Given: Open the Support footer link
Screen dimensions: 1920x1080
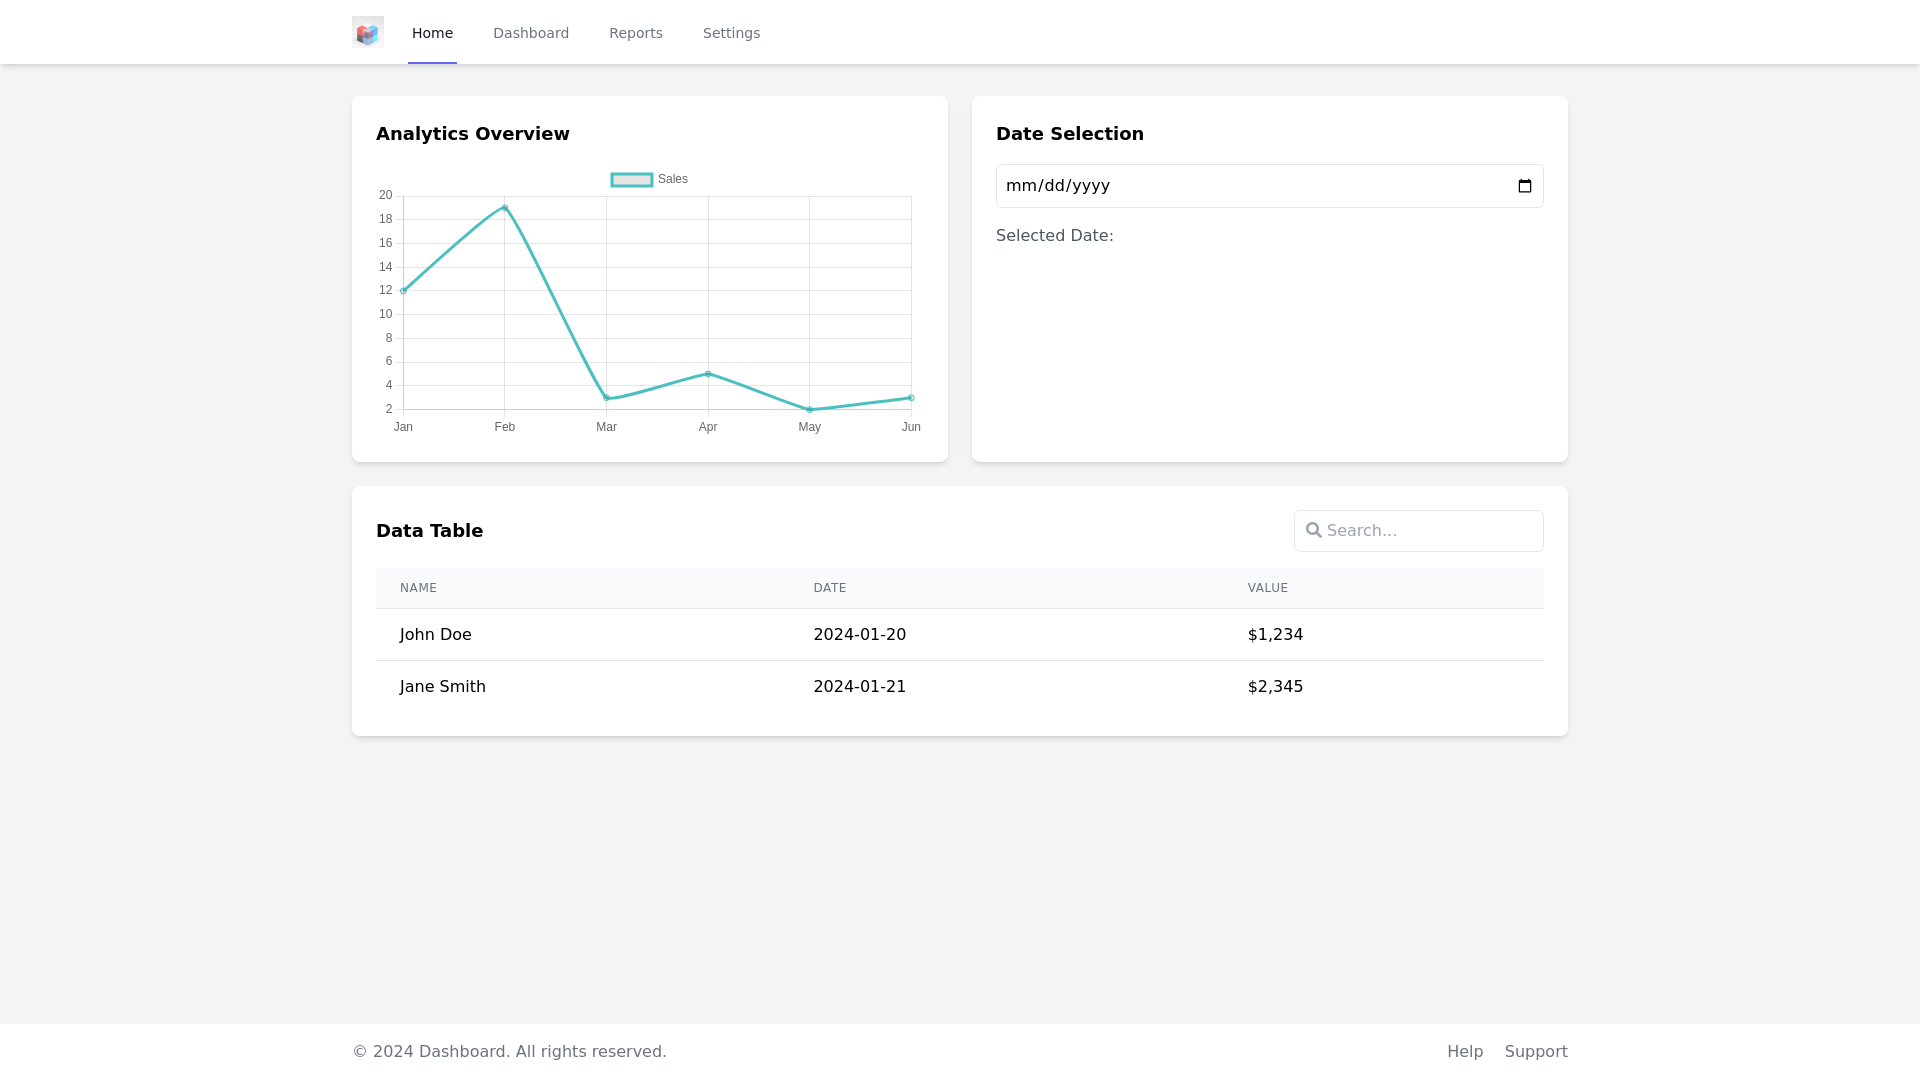Looking at the screenshot, I should [x=1535, y=1051].
